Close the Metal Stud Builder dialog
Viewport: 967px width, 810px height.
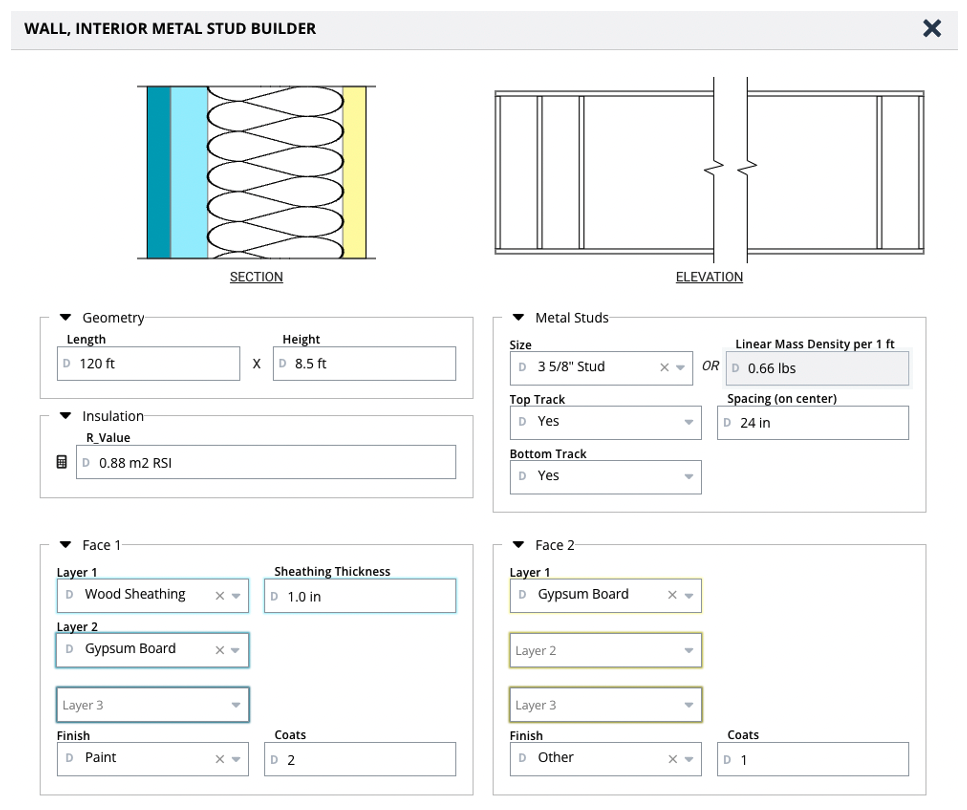click(932, 28)
